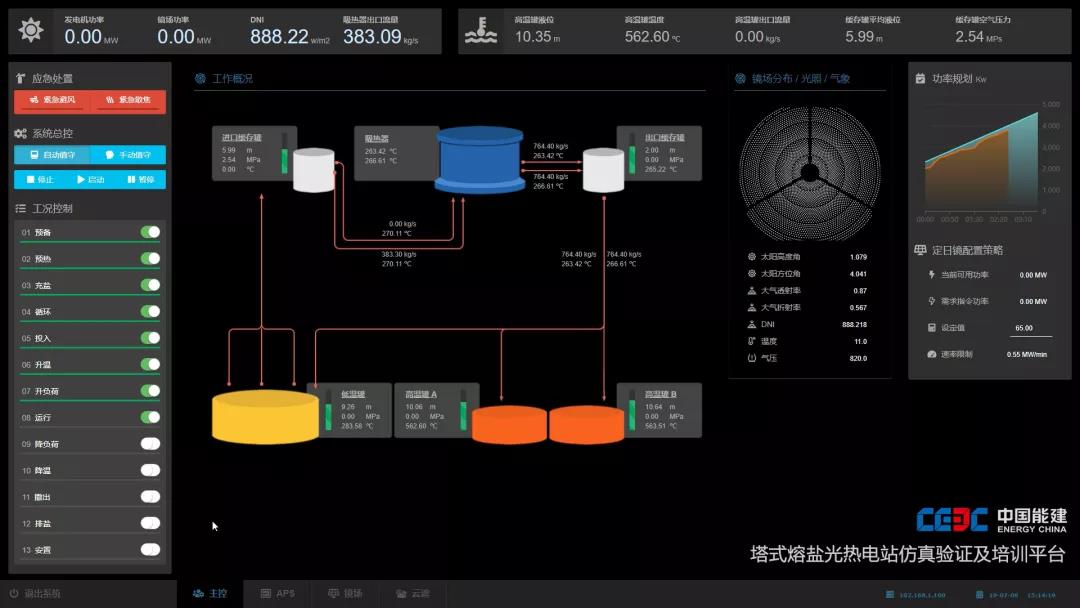This screenshot has width=1080, height=608.
Task: Click the outlet buffer tank (出口缓存罐) cylinder
Action: click(603, 171)
